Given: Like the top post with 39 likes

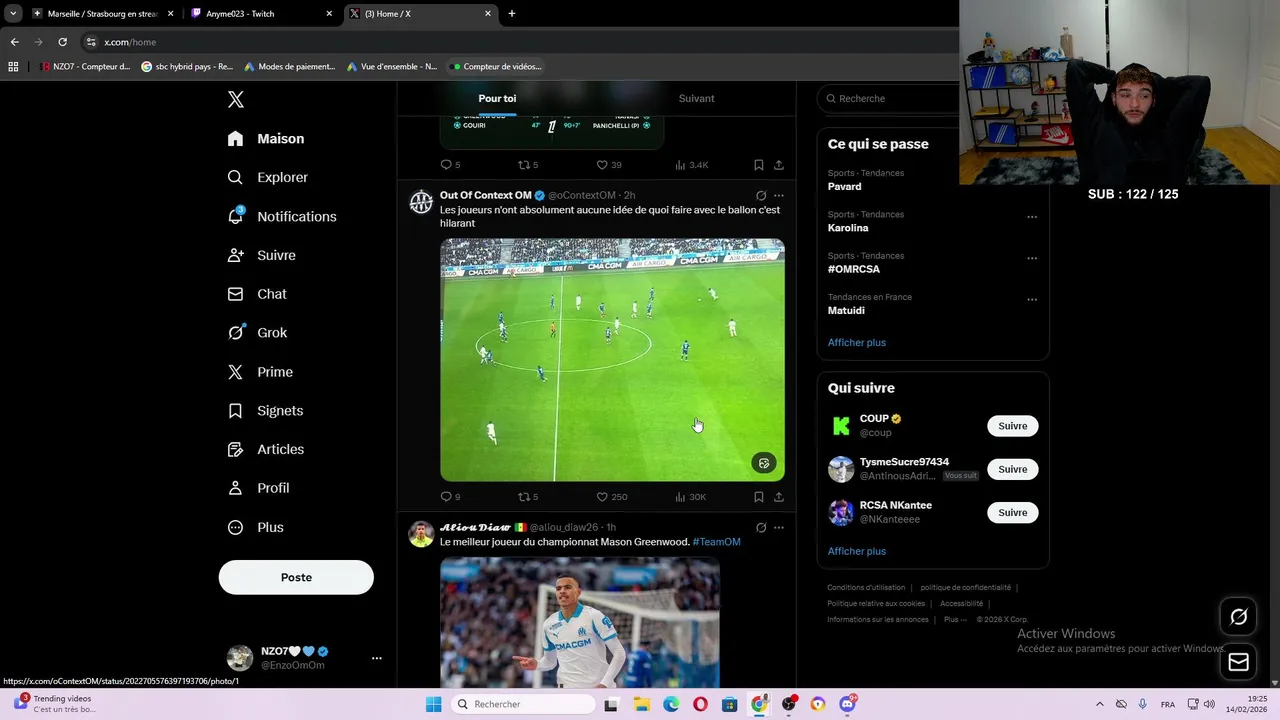Looking at the screenshot, I should tap(602, 165).
